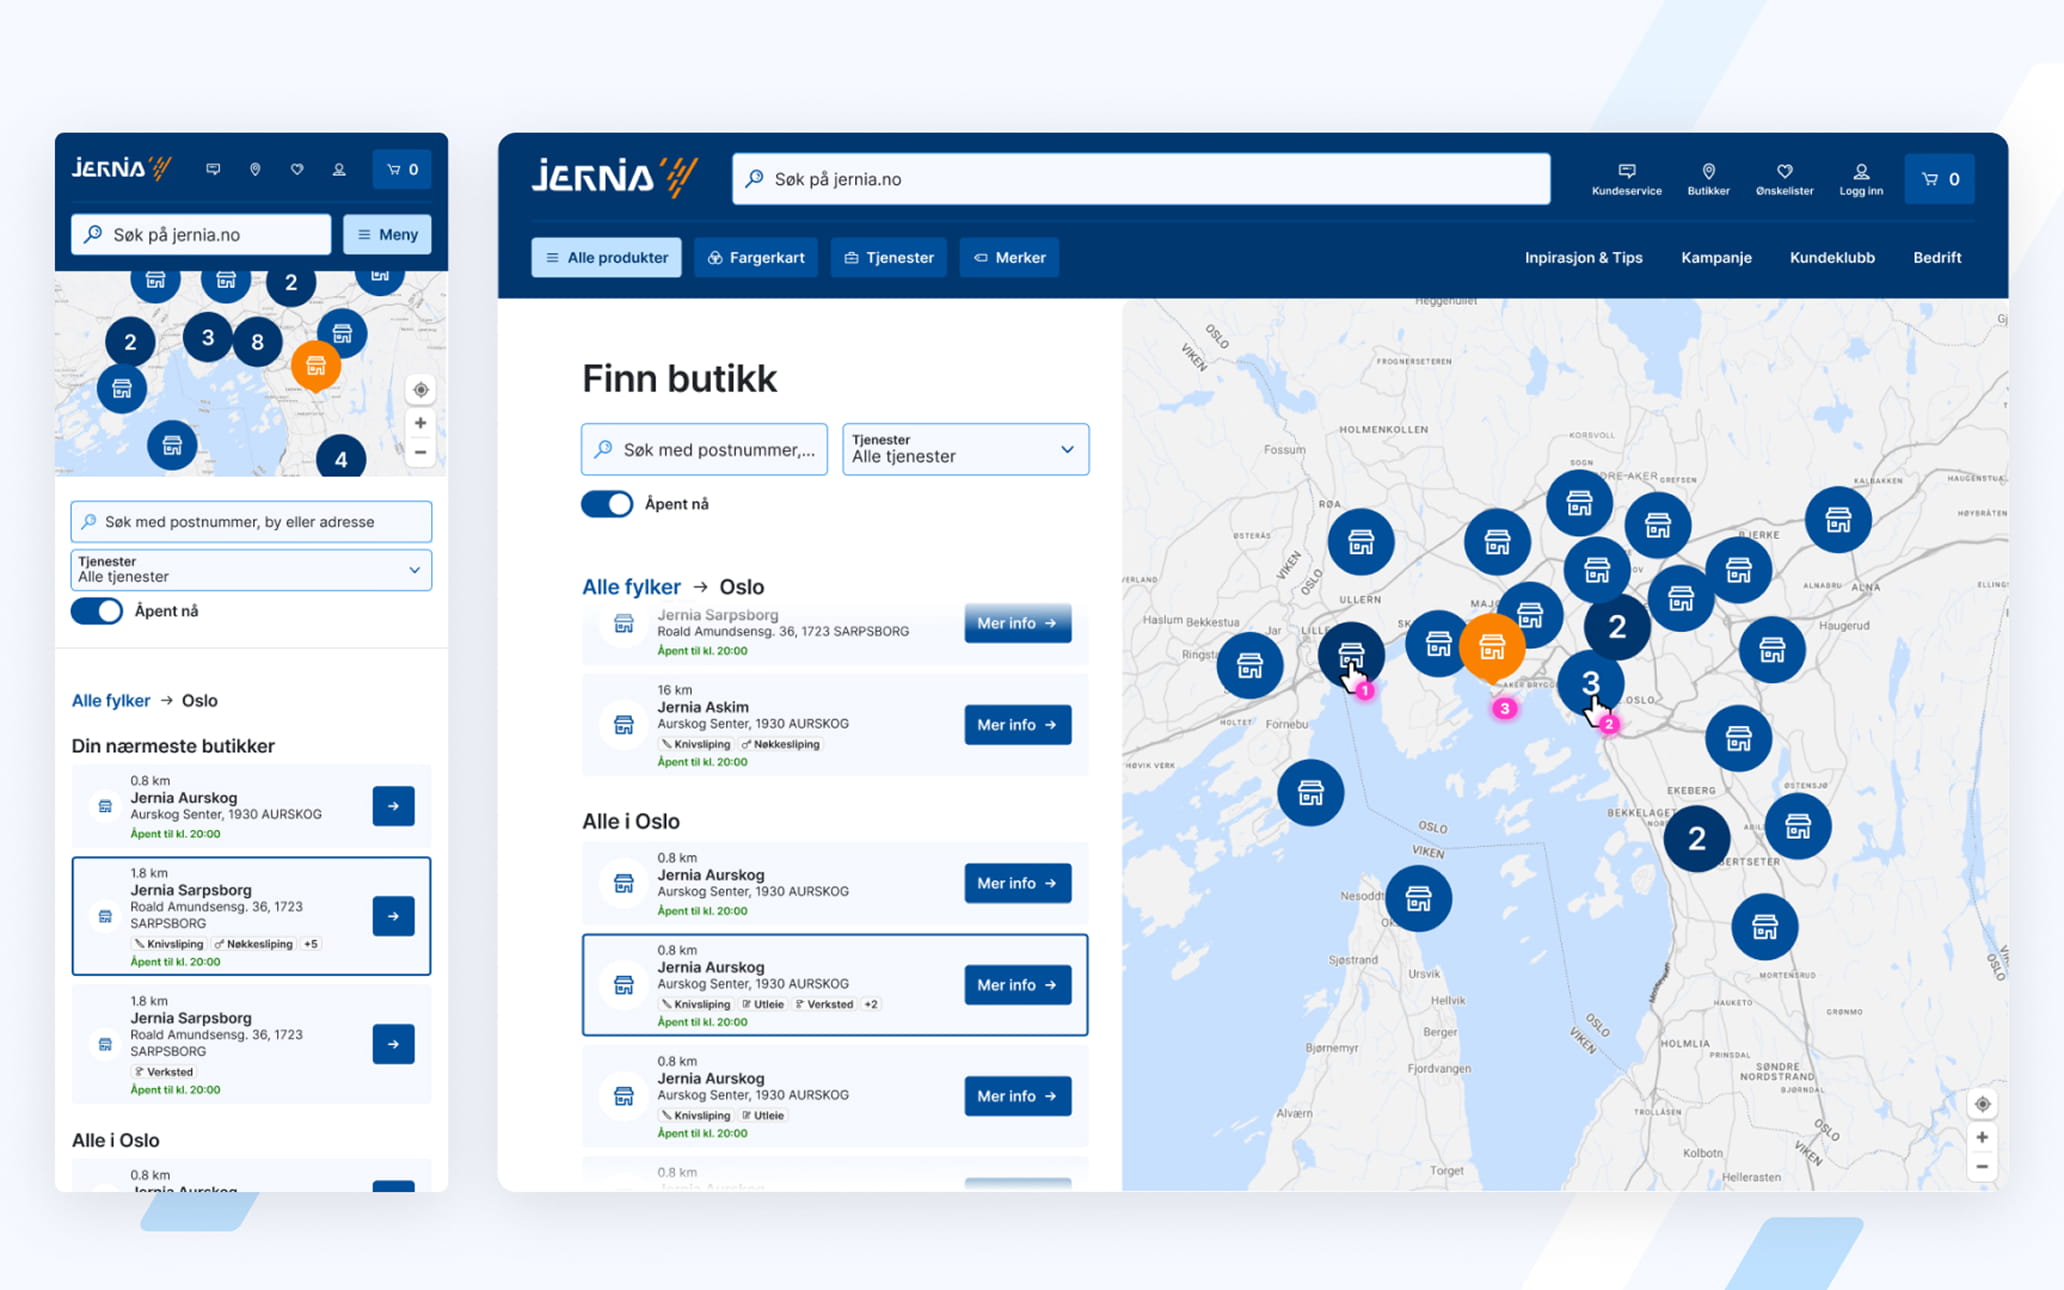This screenshot has height=1290, width=2064.
Task: Click Mer info for Jernia Askim
Action: point(1017,725)
